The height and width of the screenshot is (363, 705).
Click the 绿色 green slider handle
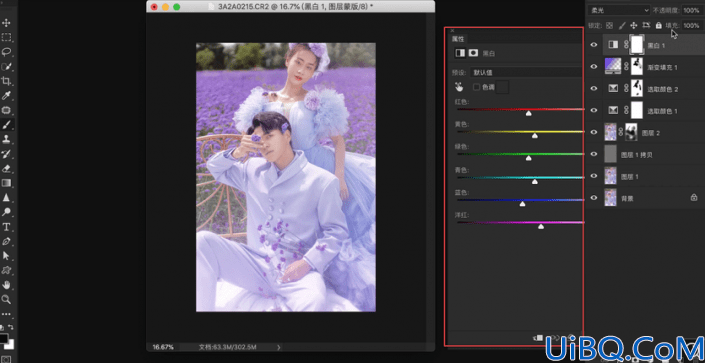529,158
